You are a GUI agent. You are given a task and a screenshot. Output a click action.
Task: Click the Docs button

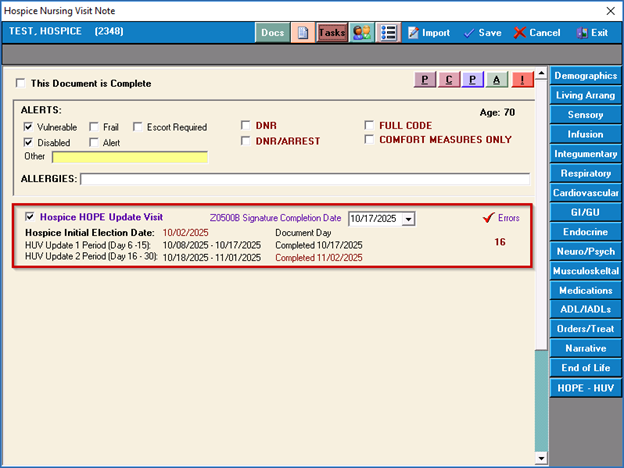tap(272, 32)
